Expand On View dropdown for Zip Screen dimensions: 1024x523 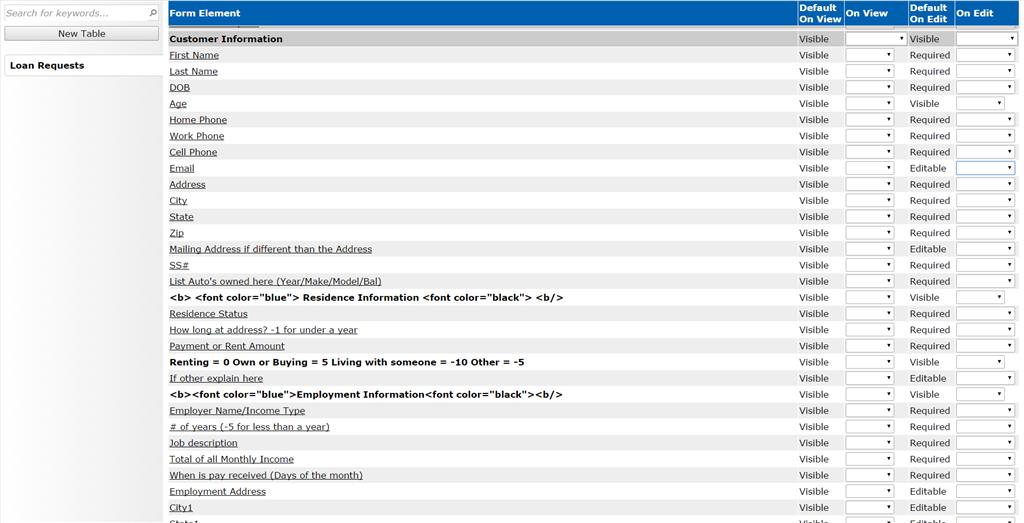pyautogui.click(x=869, y=233)
